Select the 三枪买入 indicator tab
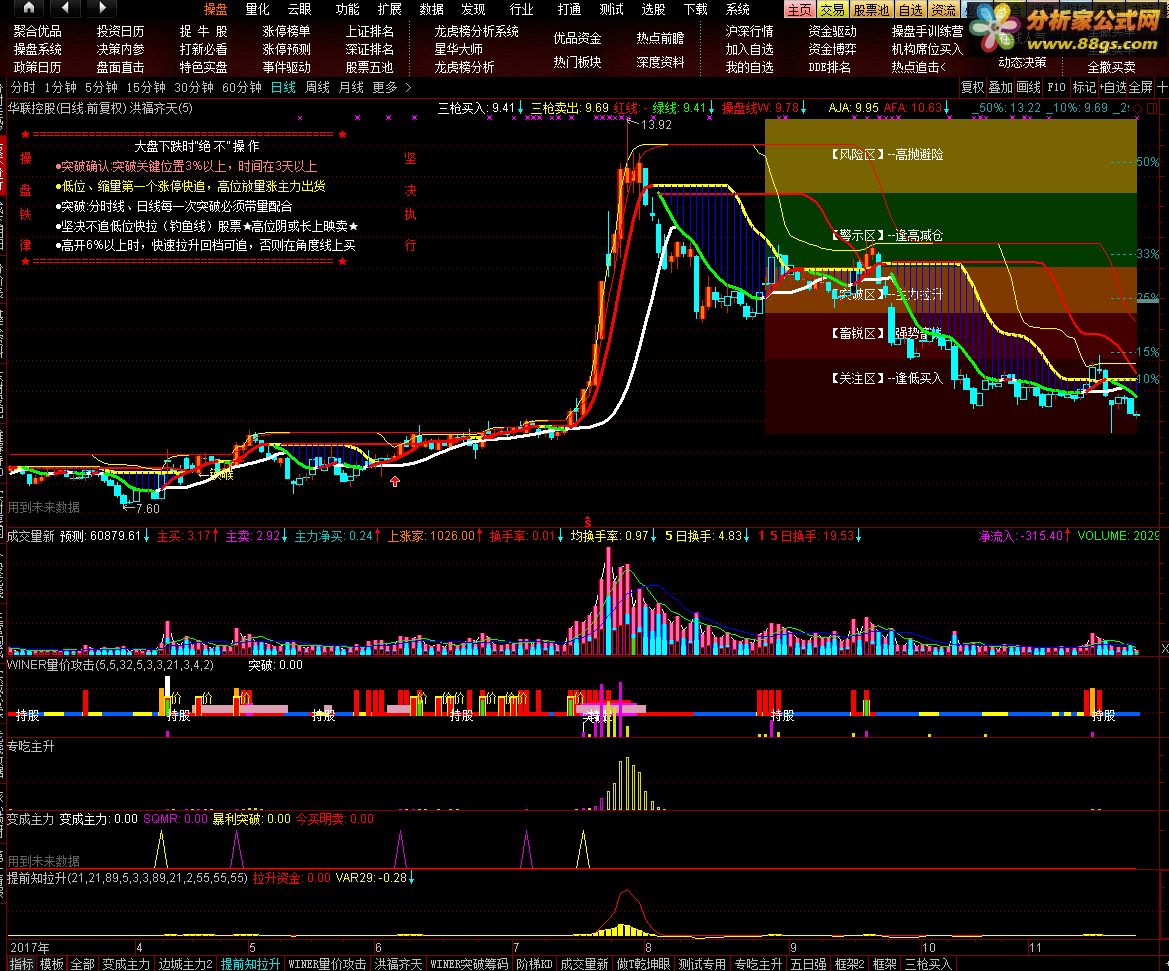Screen dimensions: 1169x971 (929, 964)
